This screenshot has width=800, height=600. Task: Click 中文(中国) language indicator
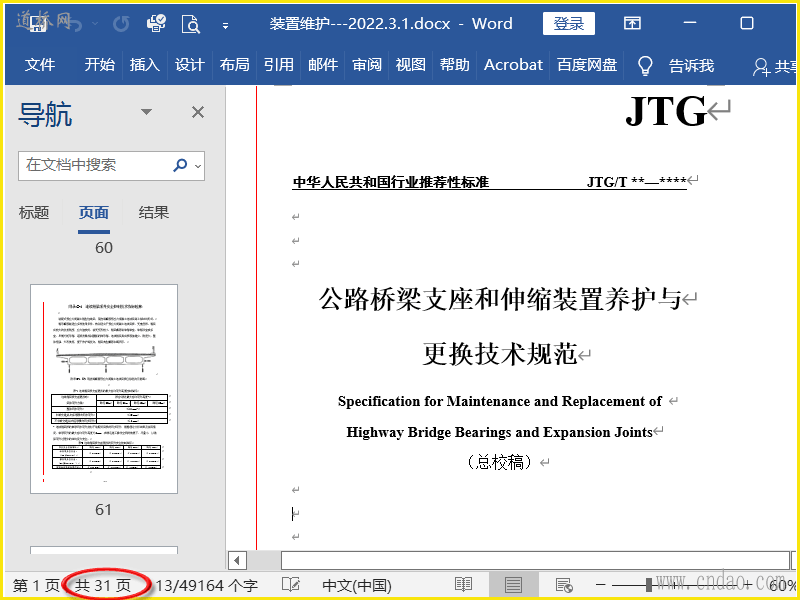pos(357,586)
